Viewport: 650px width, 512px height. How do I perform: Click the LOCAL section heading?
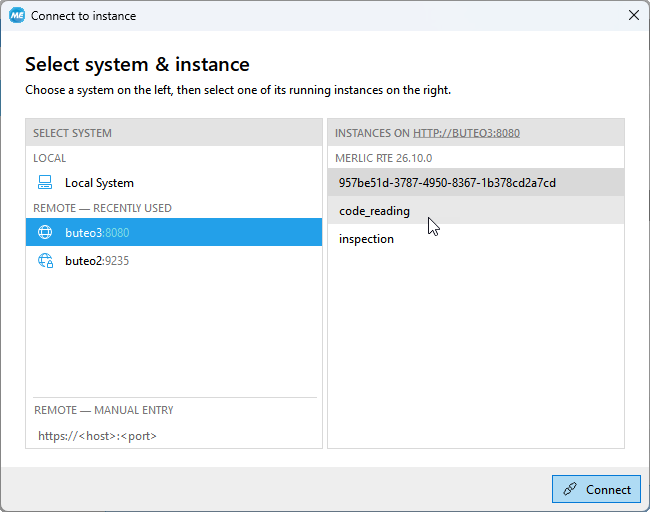49,158
